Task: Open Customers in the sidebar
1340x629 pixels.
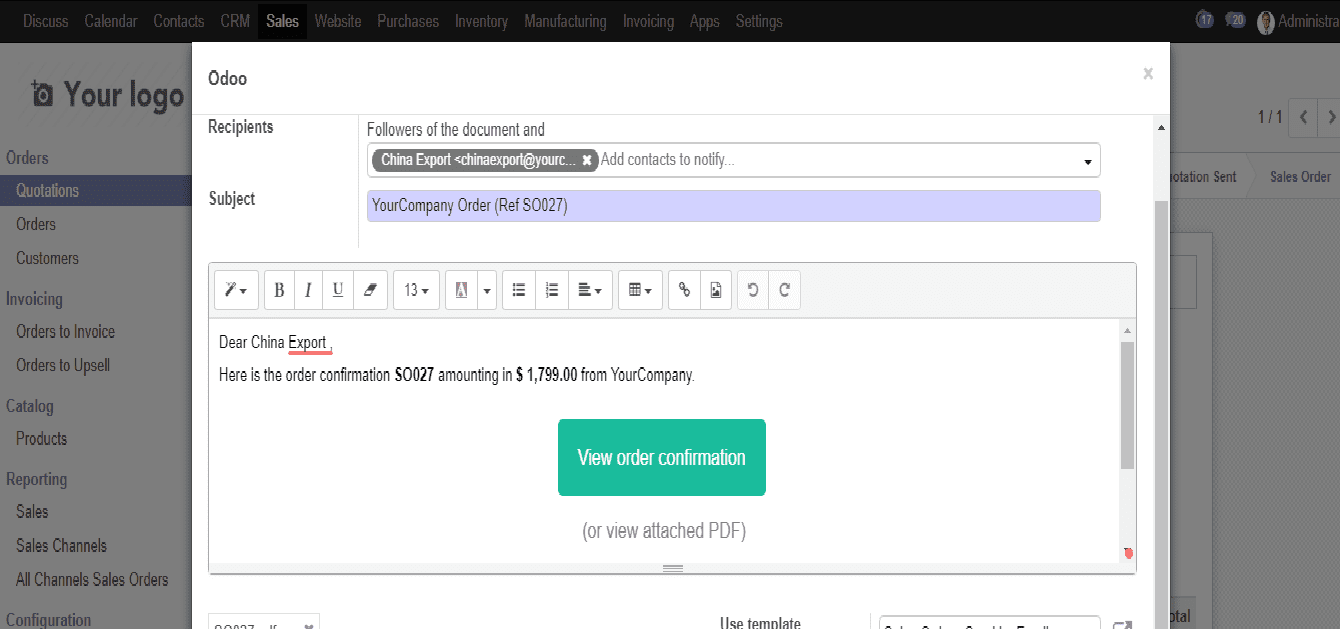Action: tap(47, 258)
